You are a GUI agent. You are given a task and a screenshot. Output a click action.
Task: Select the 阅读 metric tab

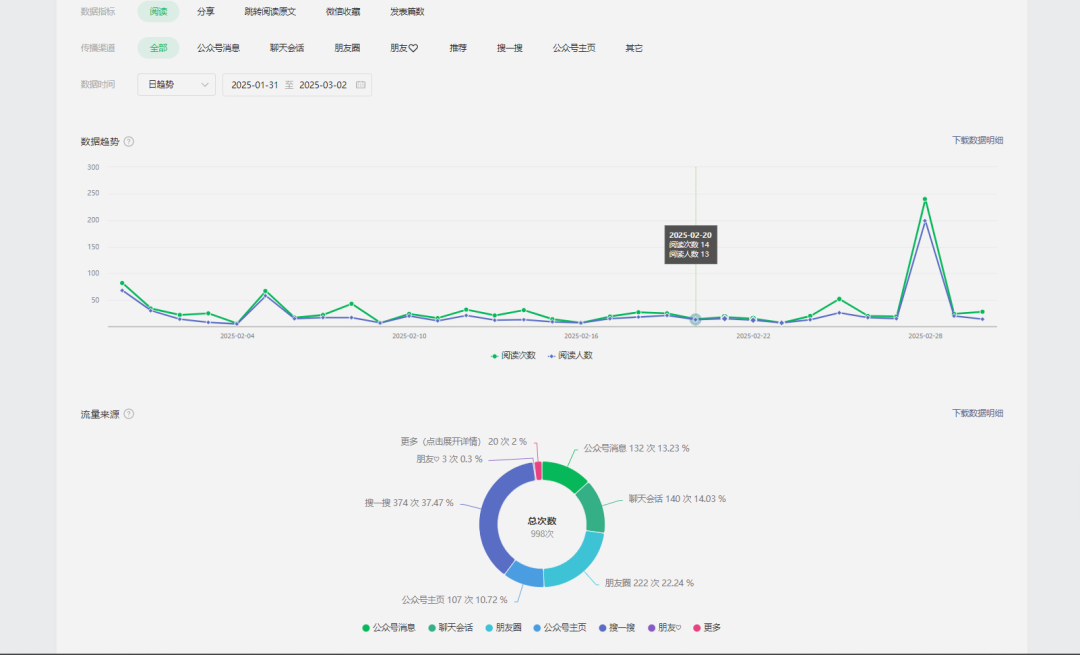point(158,12)
